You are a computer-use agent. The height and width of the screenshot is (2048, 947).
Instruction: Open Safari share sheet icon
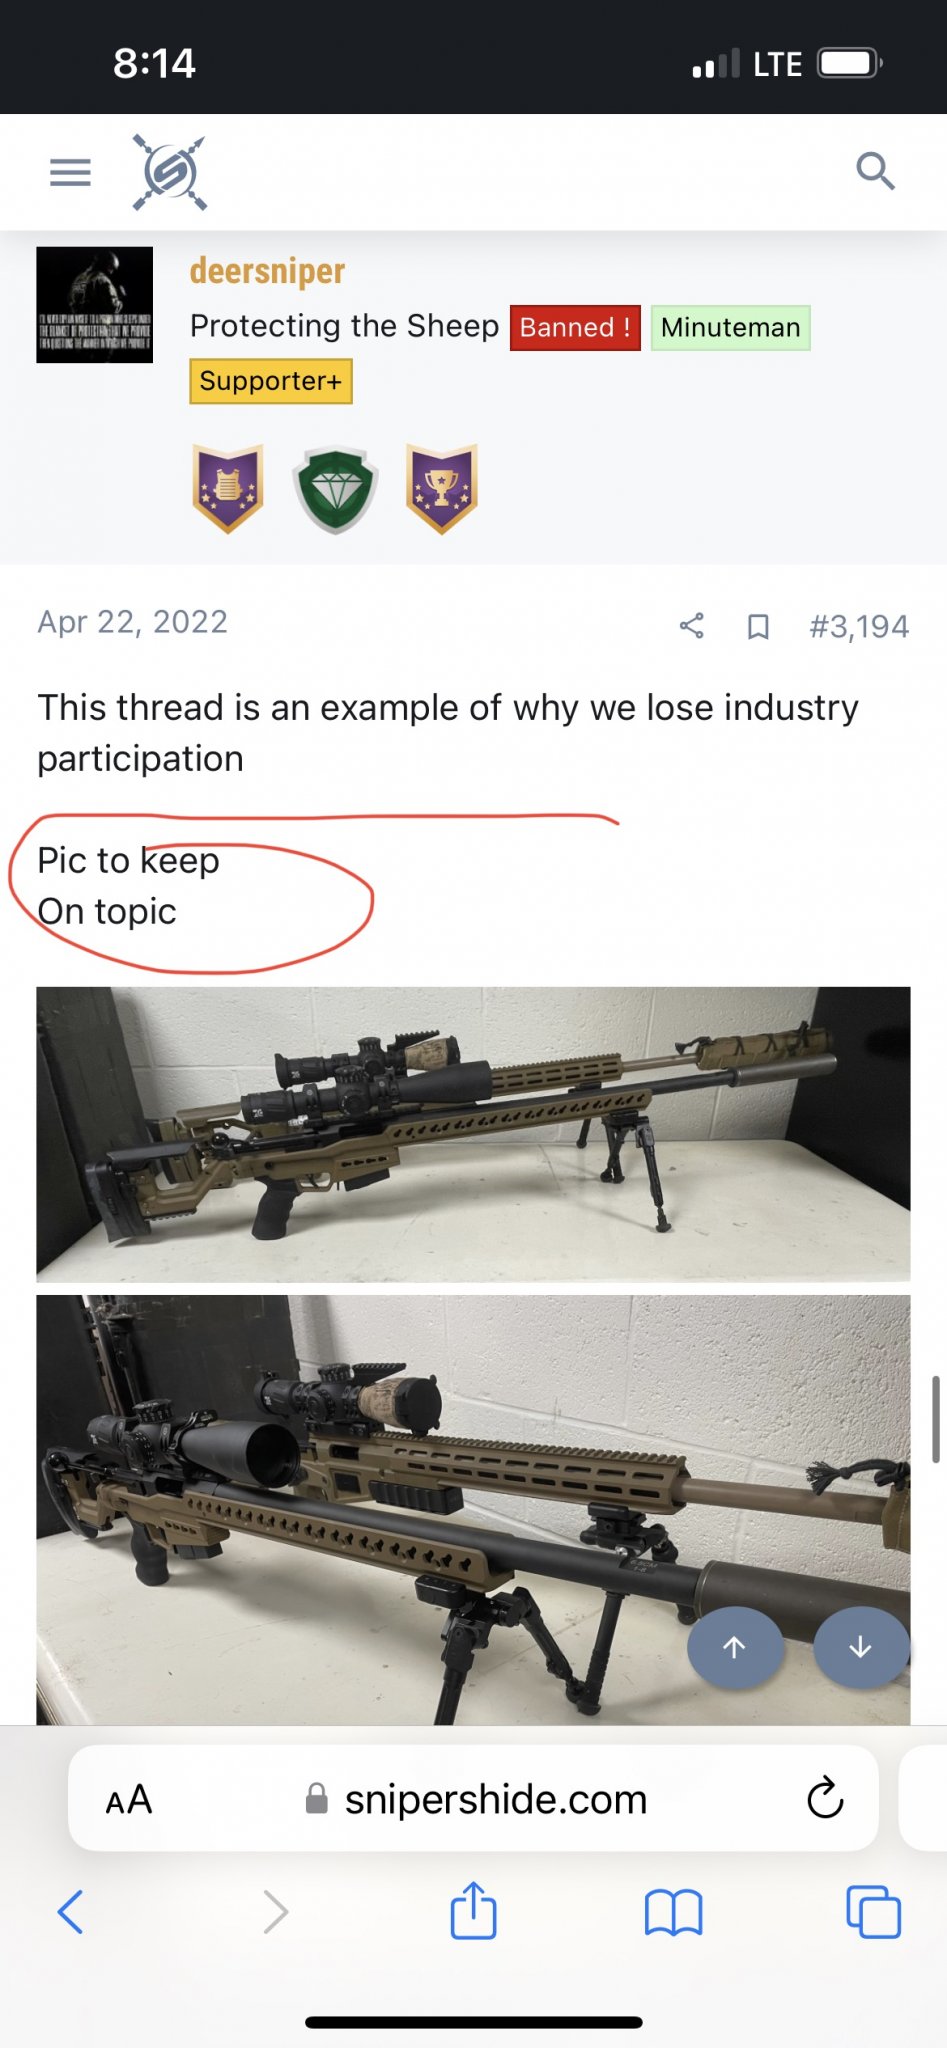pyautogui.click(x=473, y=1910)
